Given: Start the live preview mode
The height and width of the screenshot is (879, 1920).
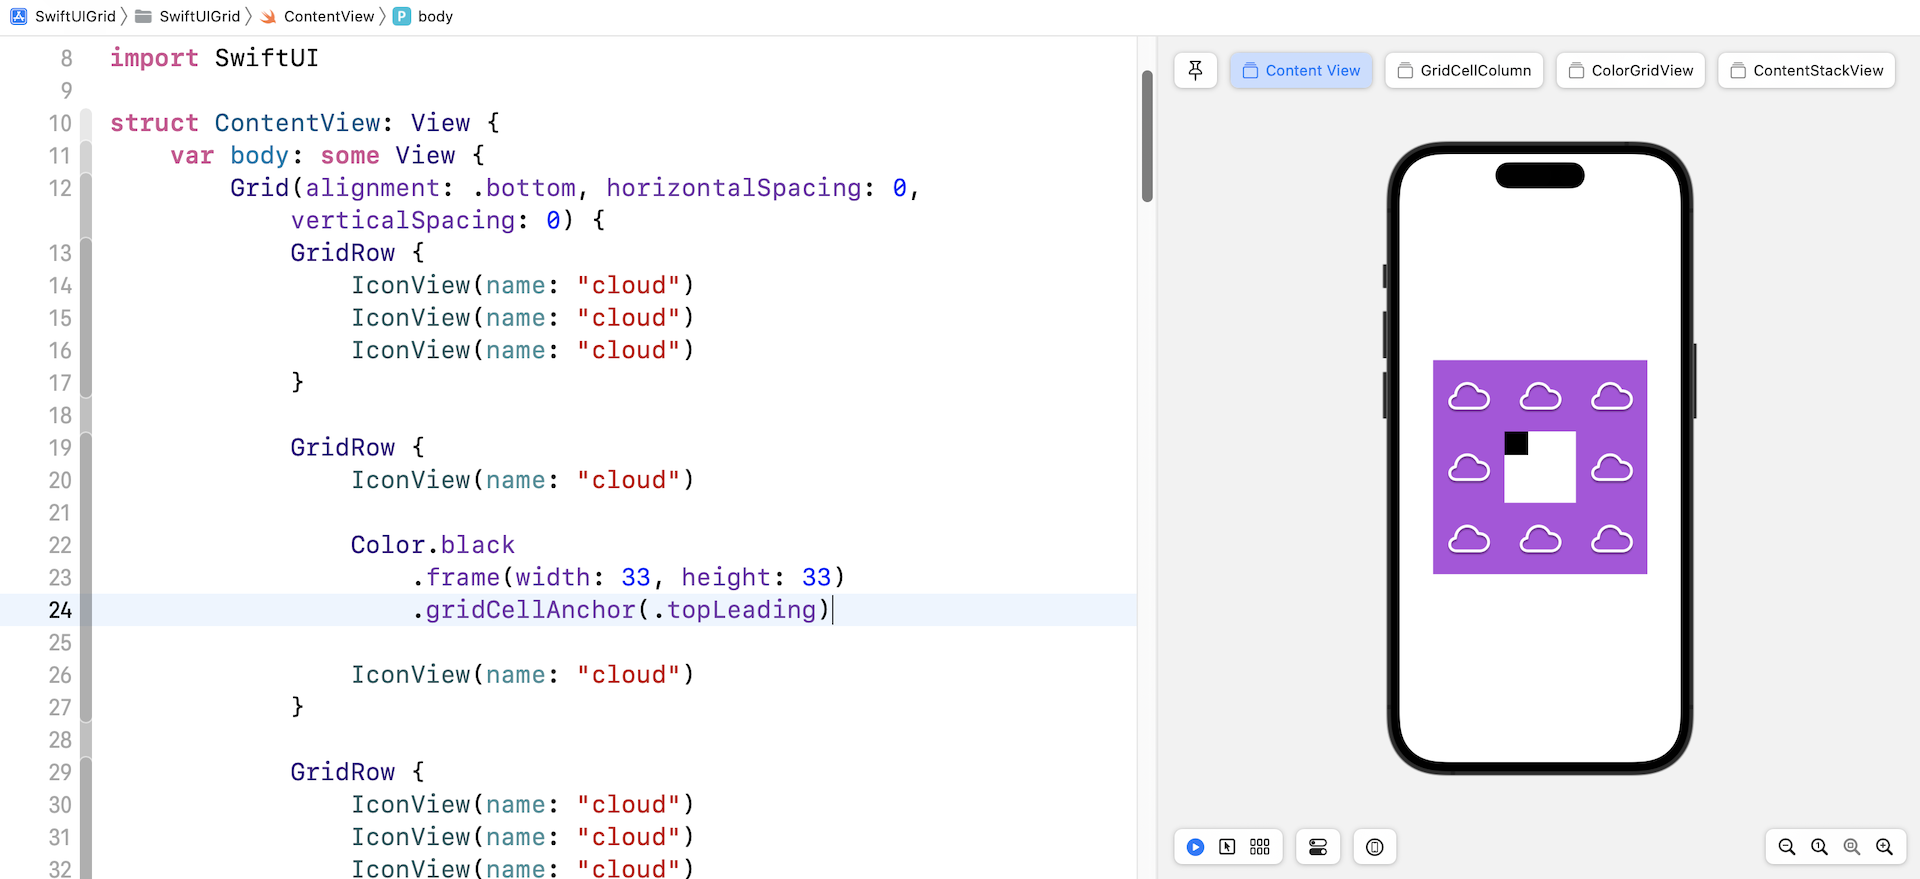Looking at the screenshot, I should tap(1195, 847).
